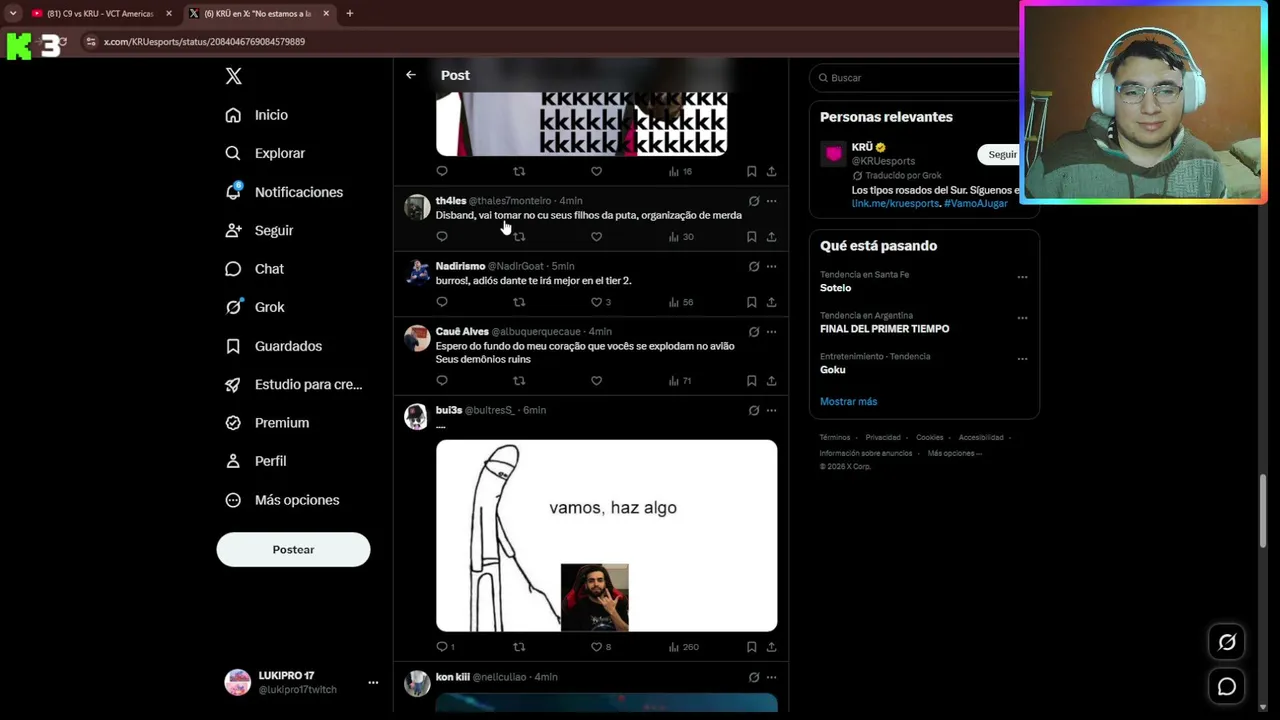Open Grok explanation for kon kiii's tweet
Viewport: 1280px width, 720px height.
pyautogui.click(x=754, y=677)
